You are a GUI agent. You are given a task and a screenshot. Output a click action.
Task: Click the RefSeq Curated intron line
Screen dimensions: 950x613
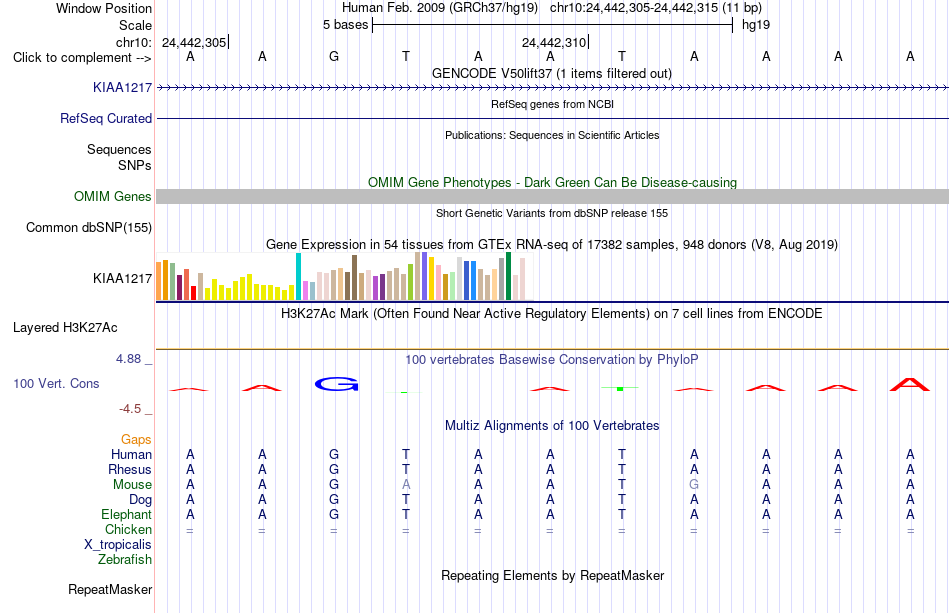click(x=553, y=119)
